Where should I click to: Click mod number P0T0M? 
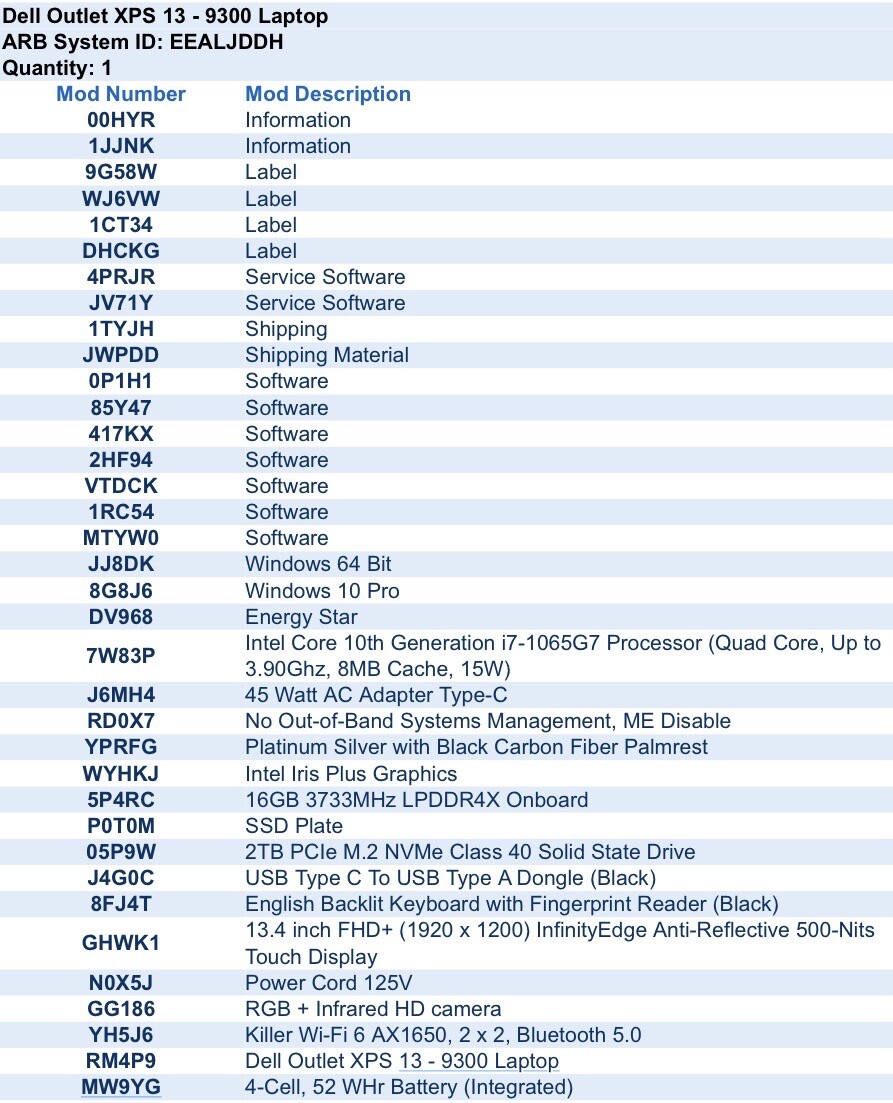(121, 825)
